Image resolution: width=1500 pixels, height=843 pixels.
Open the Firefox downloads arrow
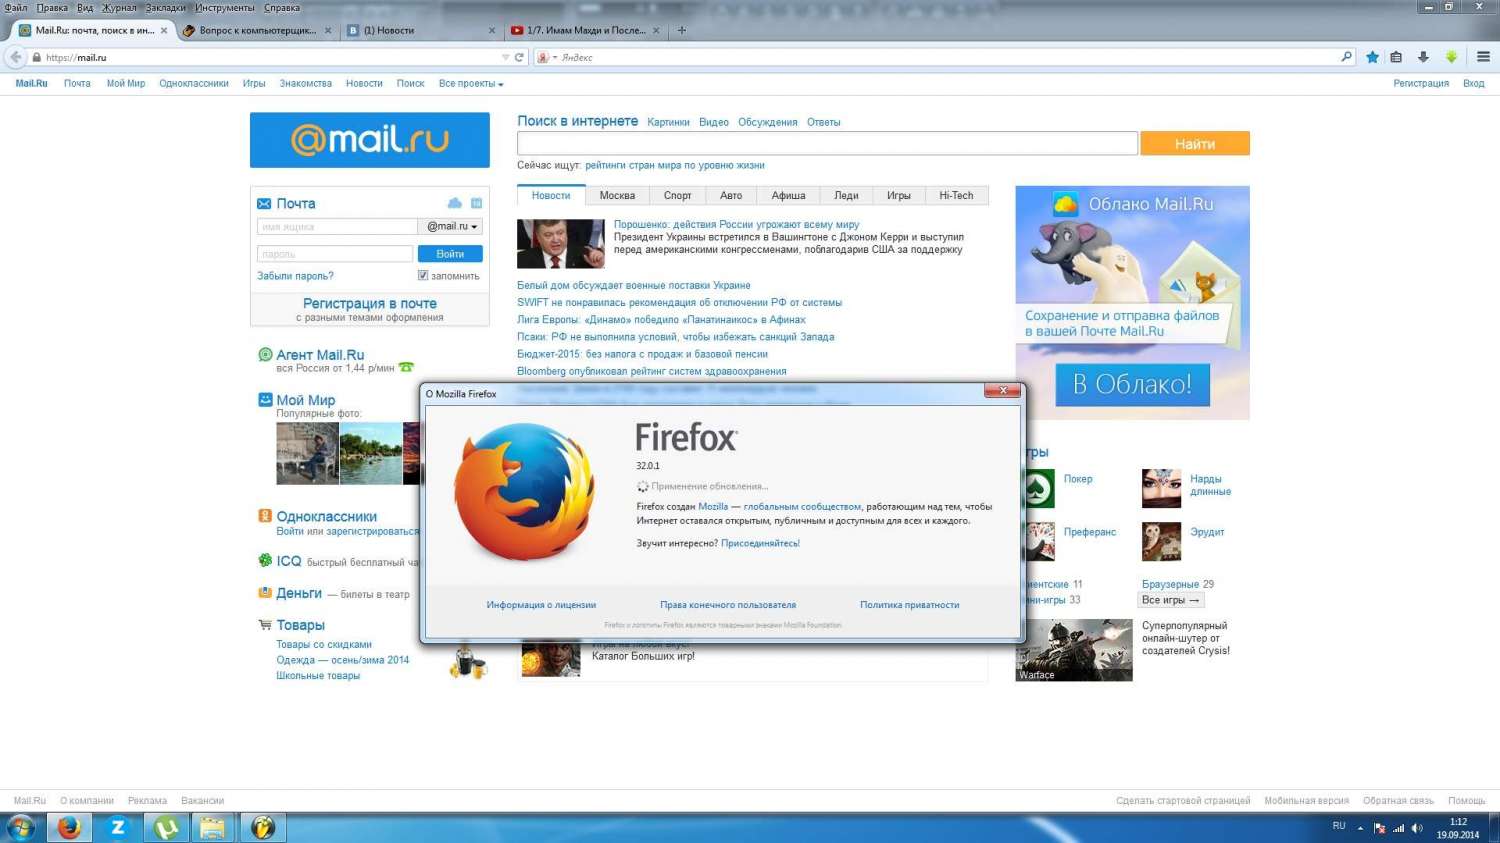coord(1423,57)
